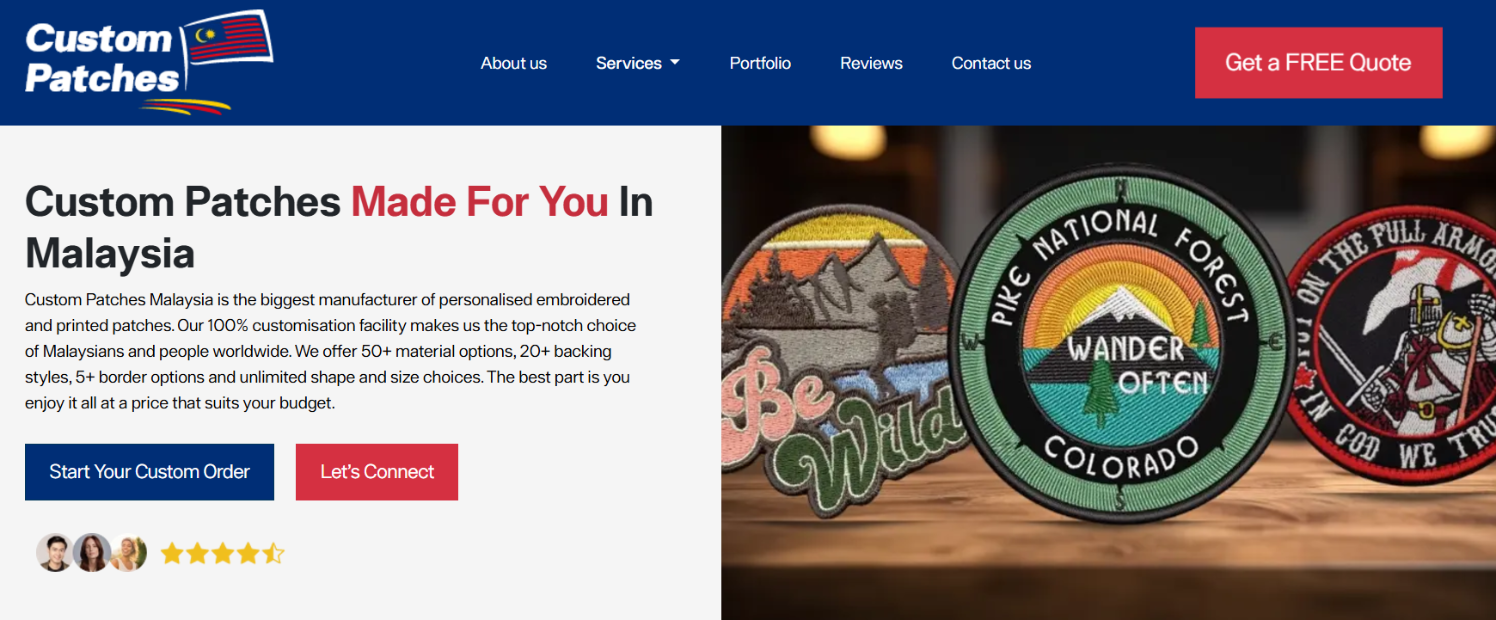This screenshot has width=1496, height=620.
Task: Open the About us page
Action: pos(514,63)
